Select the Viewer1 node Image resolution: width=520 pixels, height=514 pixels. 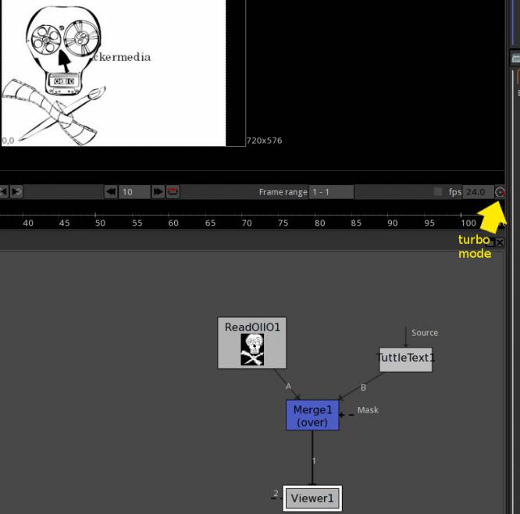pyautogui.click(x=312, y=498)
